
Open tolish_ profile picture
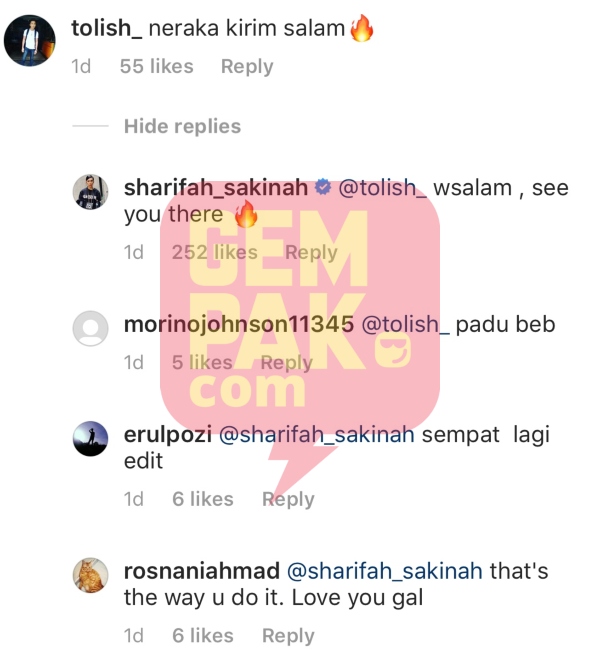[29, 41]
